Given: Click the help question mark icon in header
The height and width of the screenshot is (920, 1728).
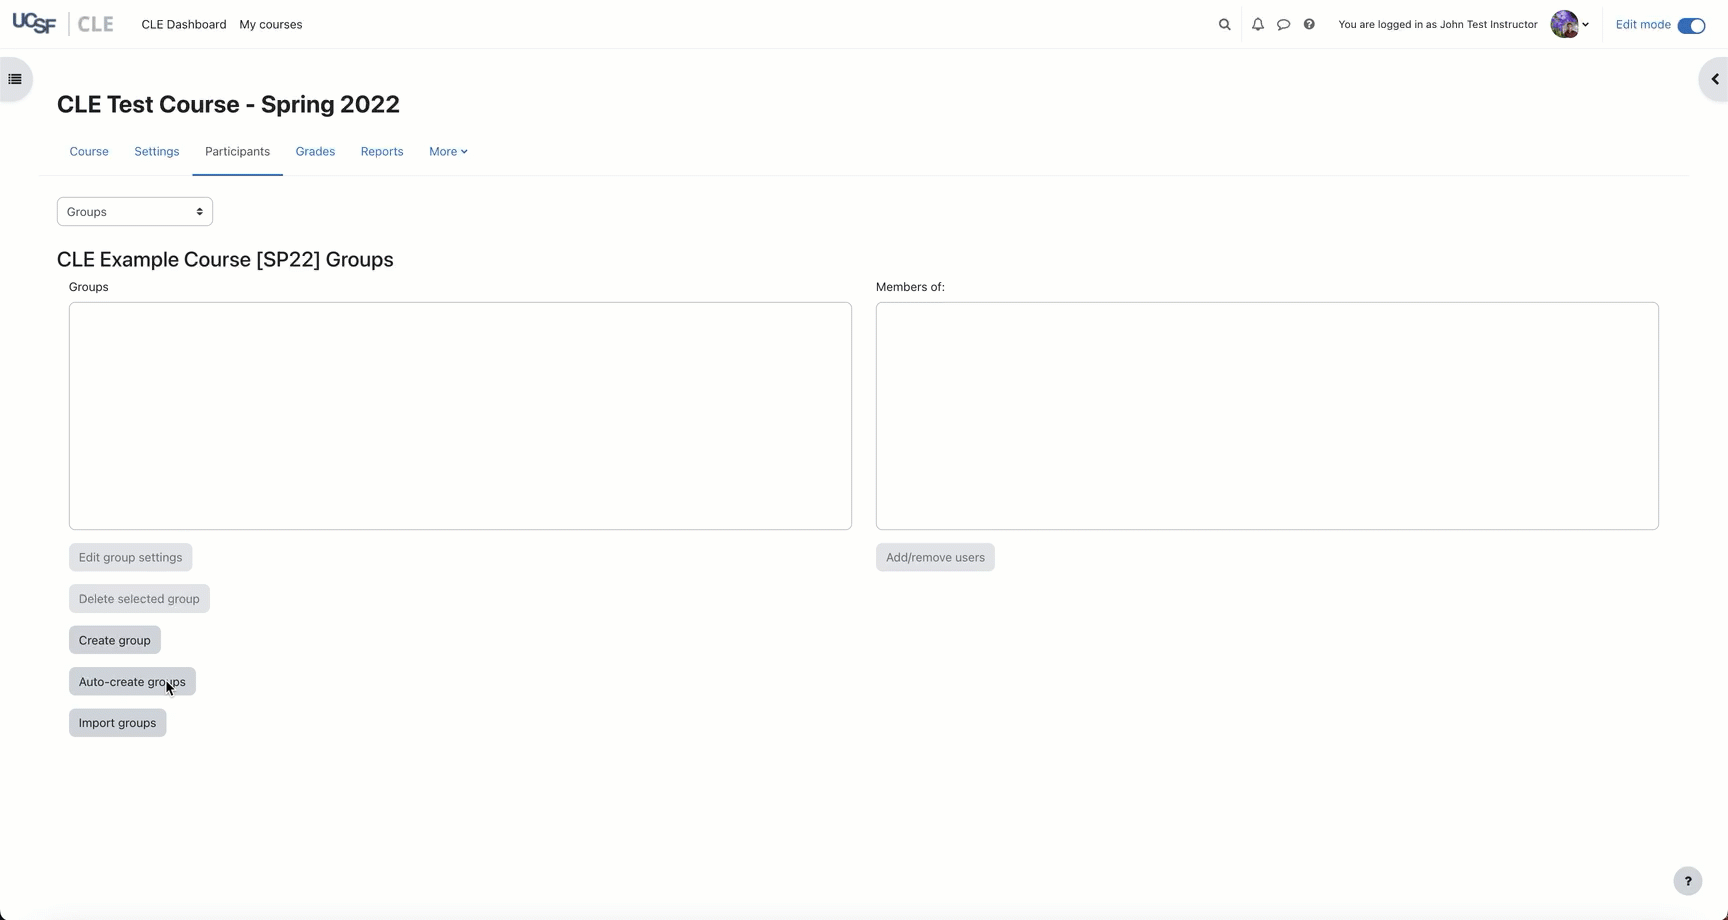Looking at the screenshot, I should click(1309, 24).
